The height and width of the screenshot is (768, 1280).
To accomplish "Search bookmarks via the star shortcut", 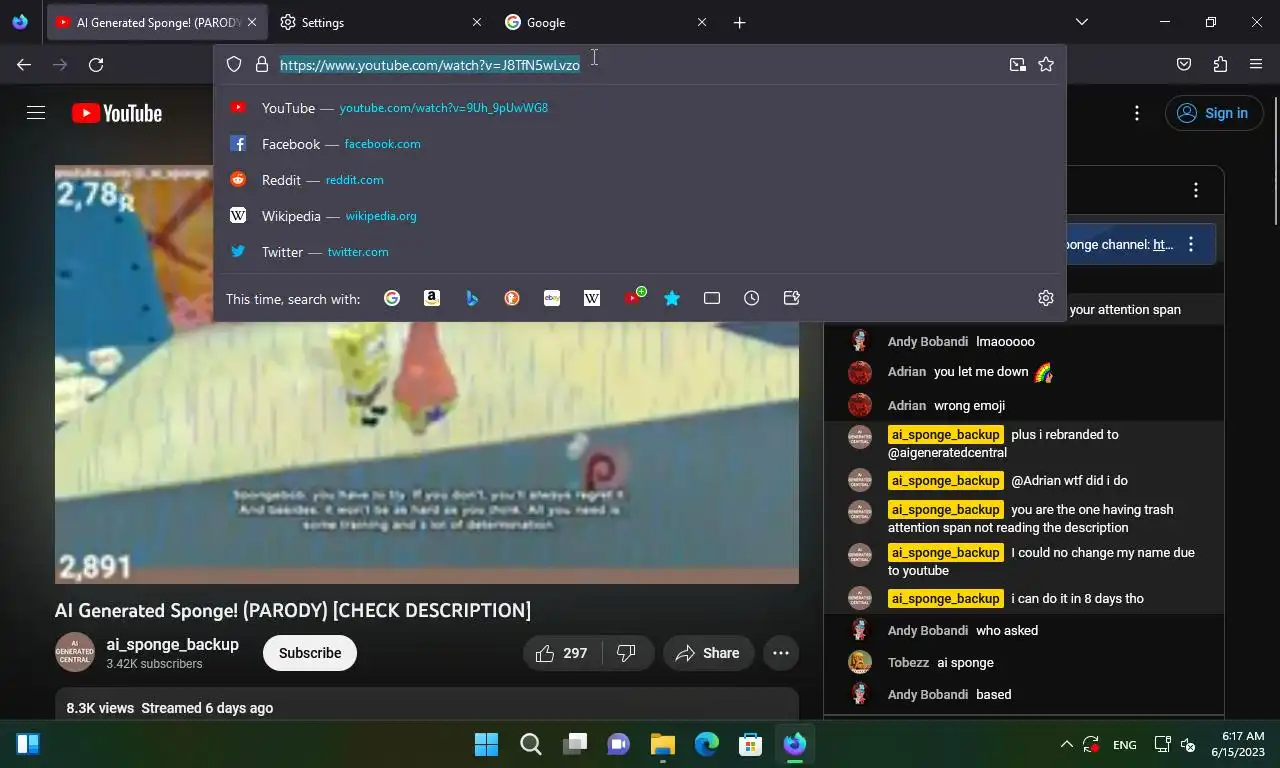I will [x=672, y=298].
